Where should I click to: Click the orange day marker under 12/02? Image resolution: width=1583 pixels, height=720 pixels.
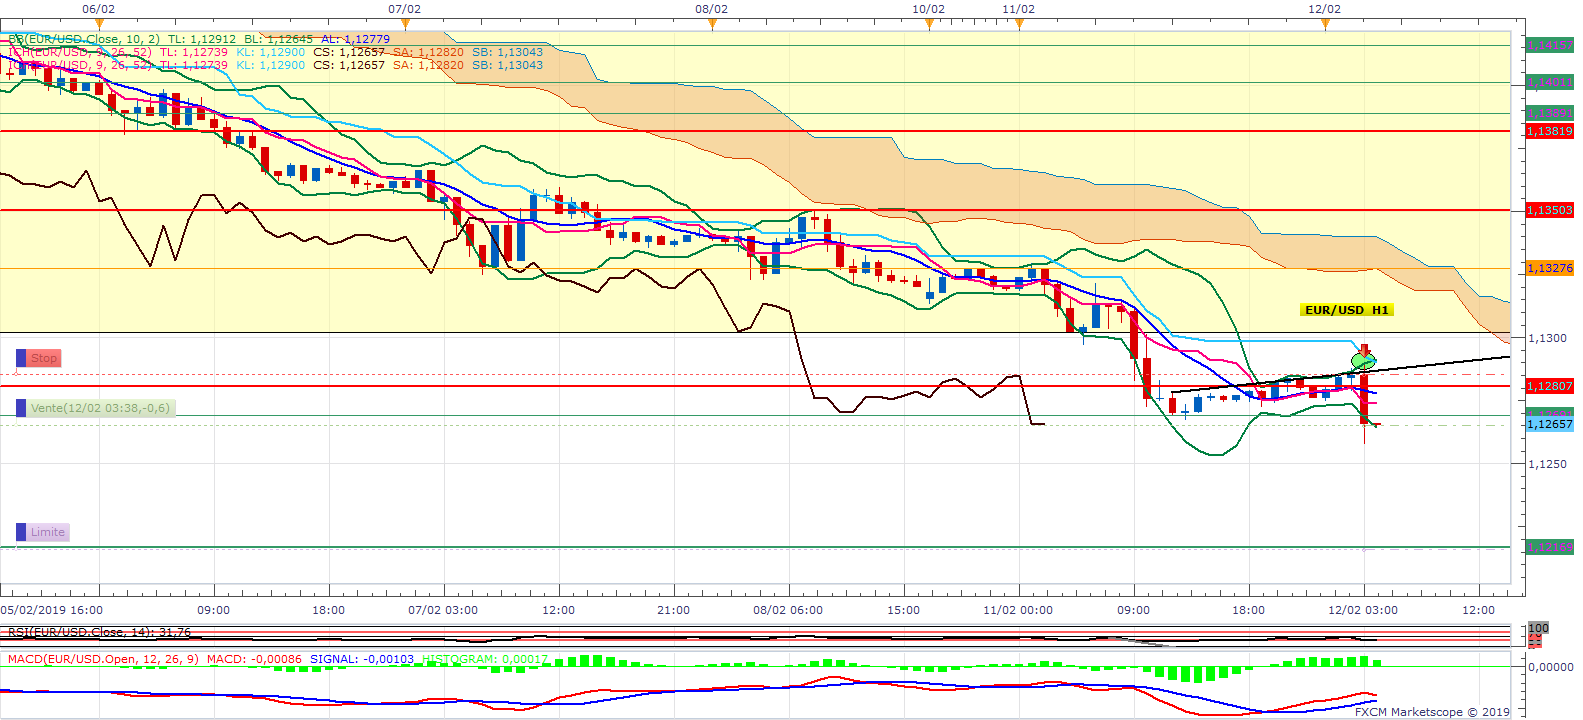point(1325,24)
